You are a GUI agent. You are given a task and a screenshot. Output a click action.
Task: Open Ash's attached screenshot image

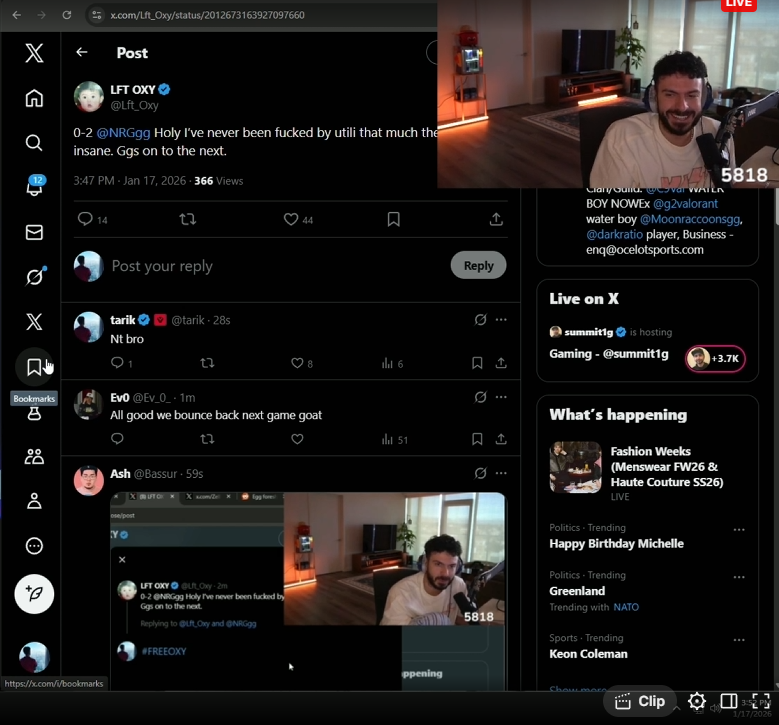click(308, 590)
